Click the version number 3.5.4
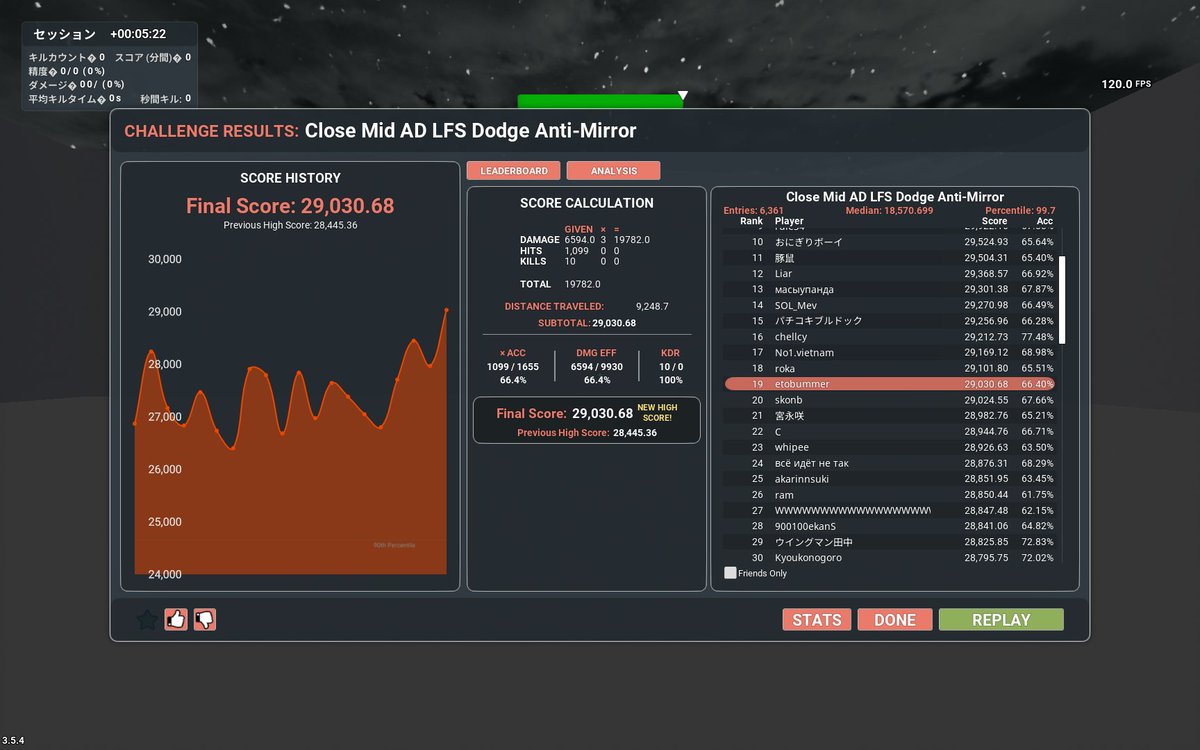 click(13, 741)
